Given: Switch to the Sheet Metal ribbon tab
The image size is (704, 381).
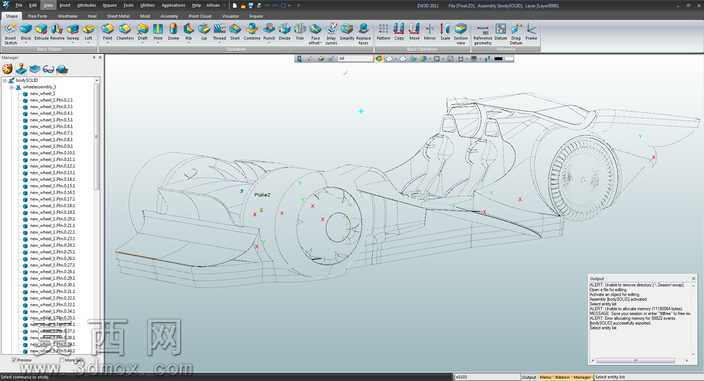Looking at the screenshot, I should click(118, 16).
